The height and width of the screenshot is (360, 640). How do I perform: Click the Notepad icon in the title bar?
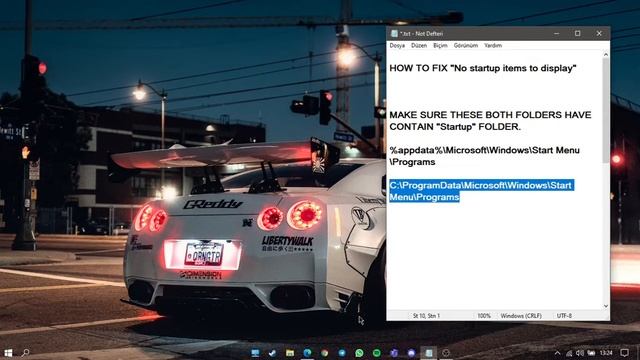(x=394, y=33)
